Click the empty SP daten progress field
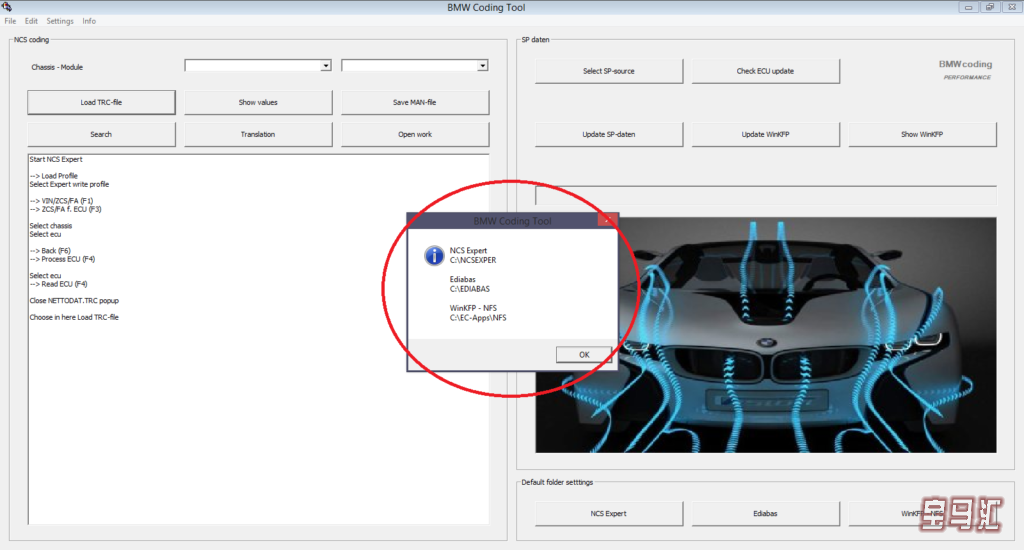 [765, 195]
